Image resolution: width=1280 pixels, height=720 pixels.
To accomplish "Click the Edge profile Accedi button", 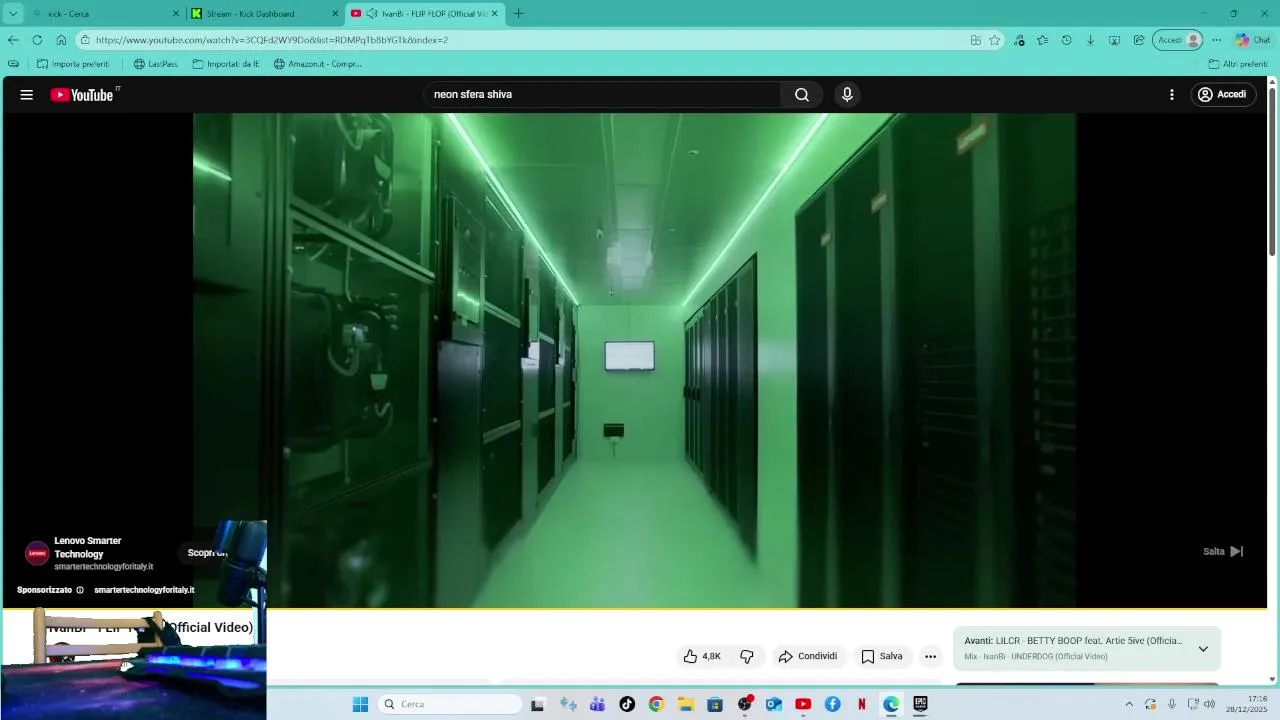I will 1178,40.
